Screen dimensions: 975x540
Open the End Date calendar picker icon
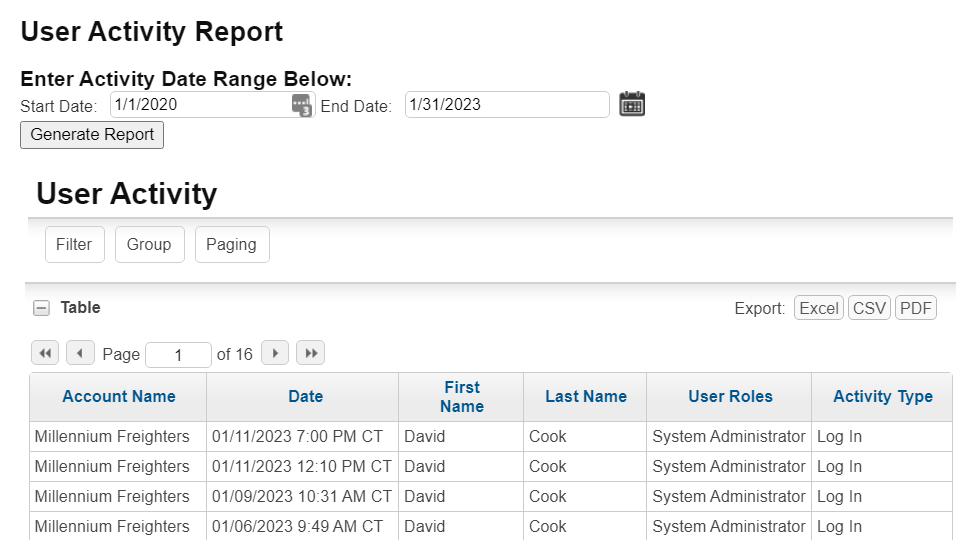point(632,104)
